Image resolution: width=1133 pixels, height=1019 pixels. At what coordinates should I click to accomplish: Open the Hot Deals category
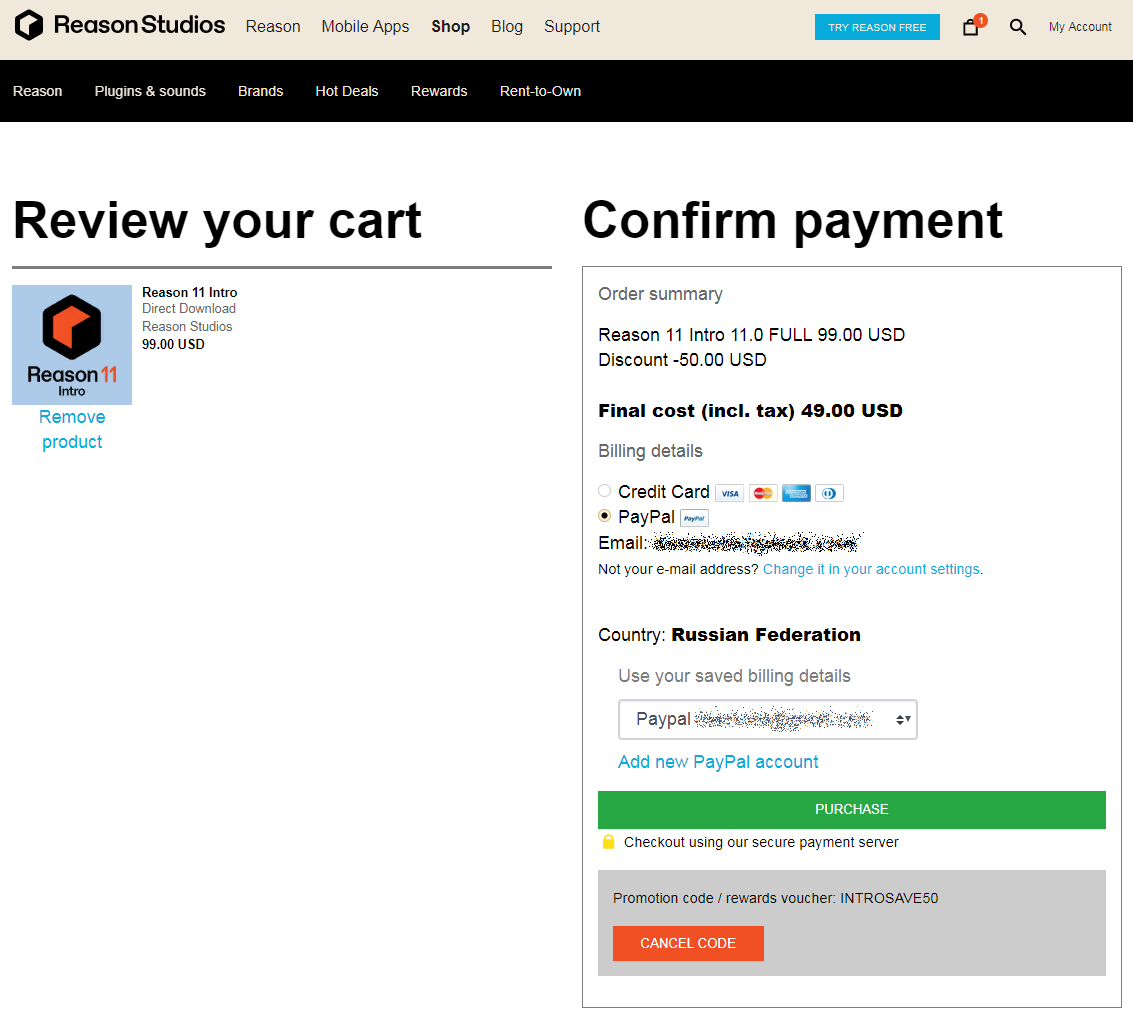347,91
